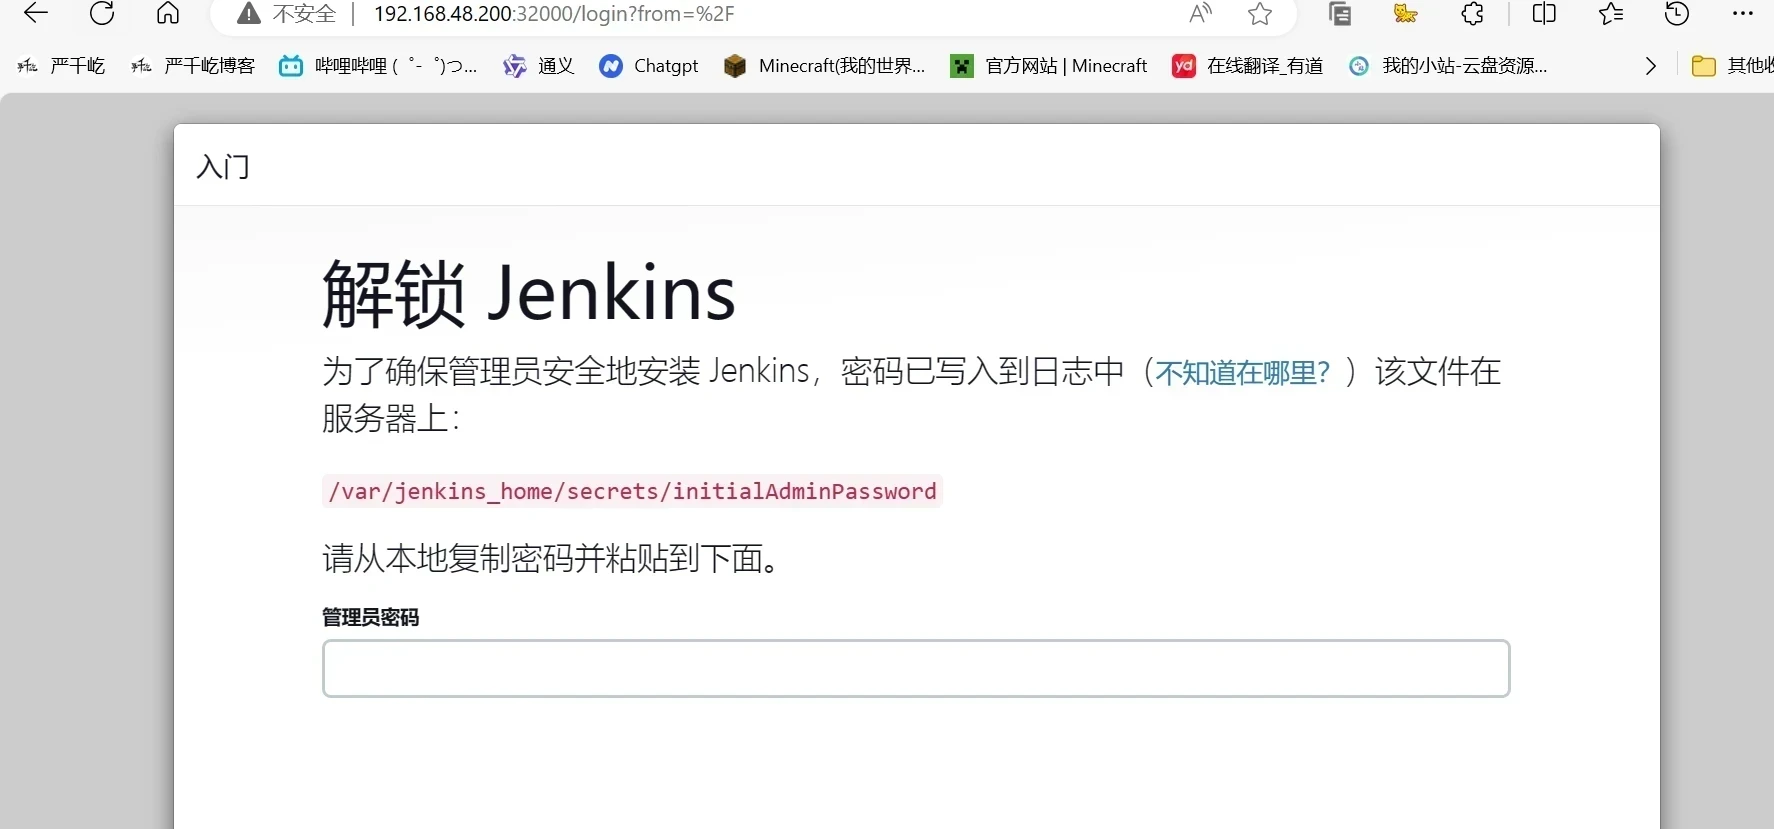
Task: Open the 在线翻译_有道 bookmark
Action: pyautogui.click(x=1248, y=66)
